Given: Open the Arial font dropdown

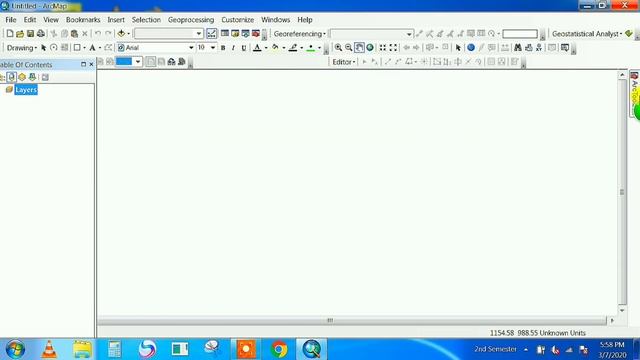Looking at the screenshot, I should 191,48.
